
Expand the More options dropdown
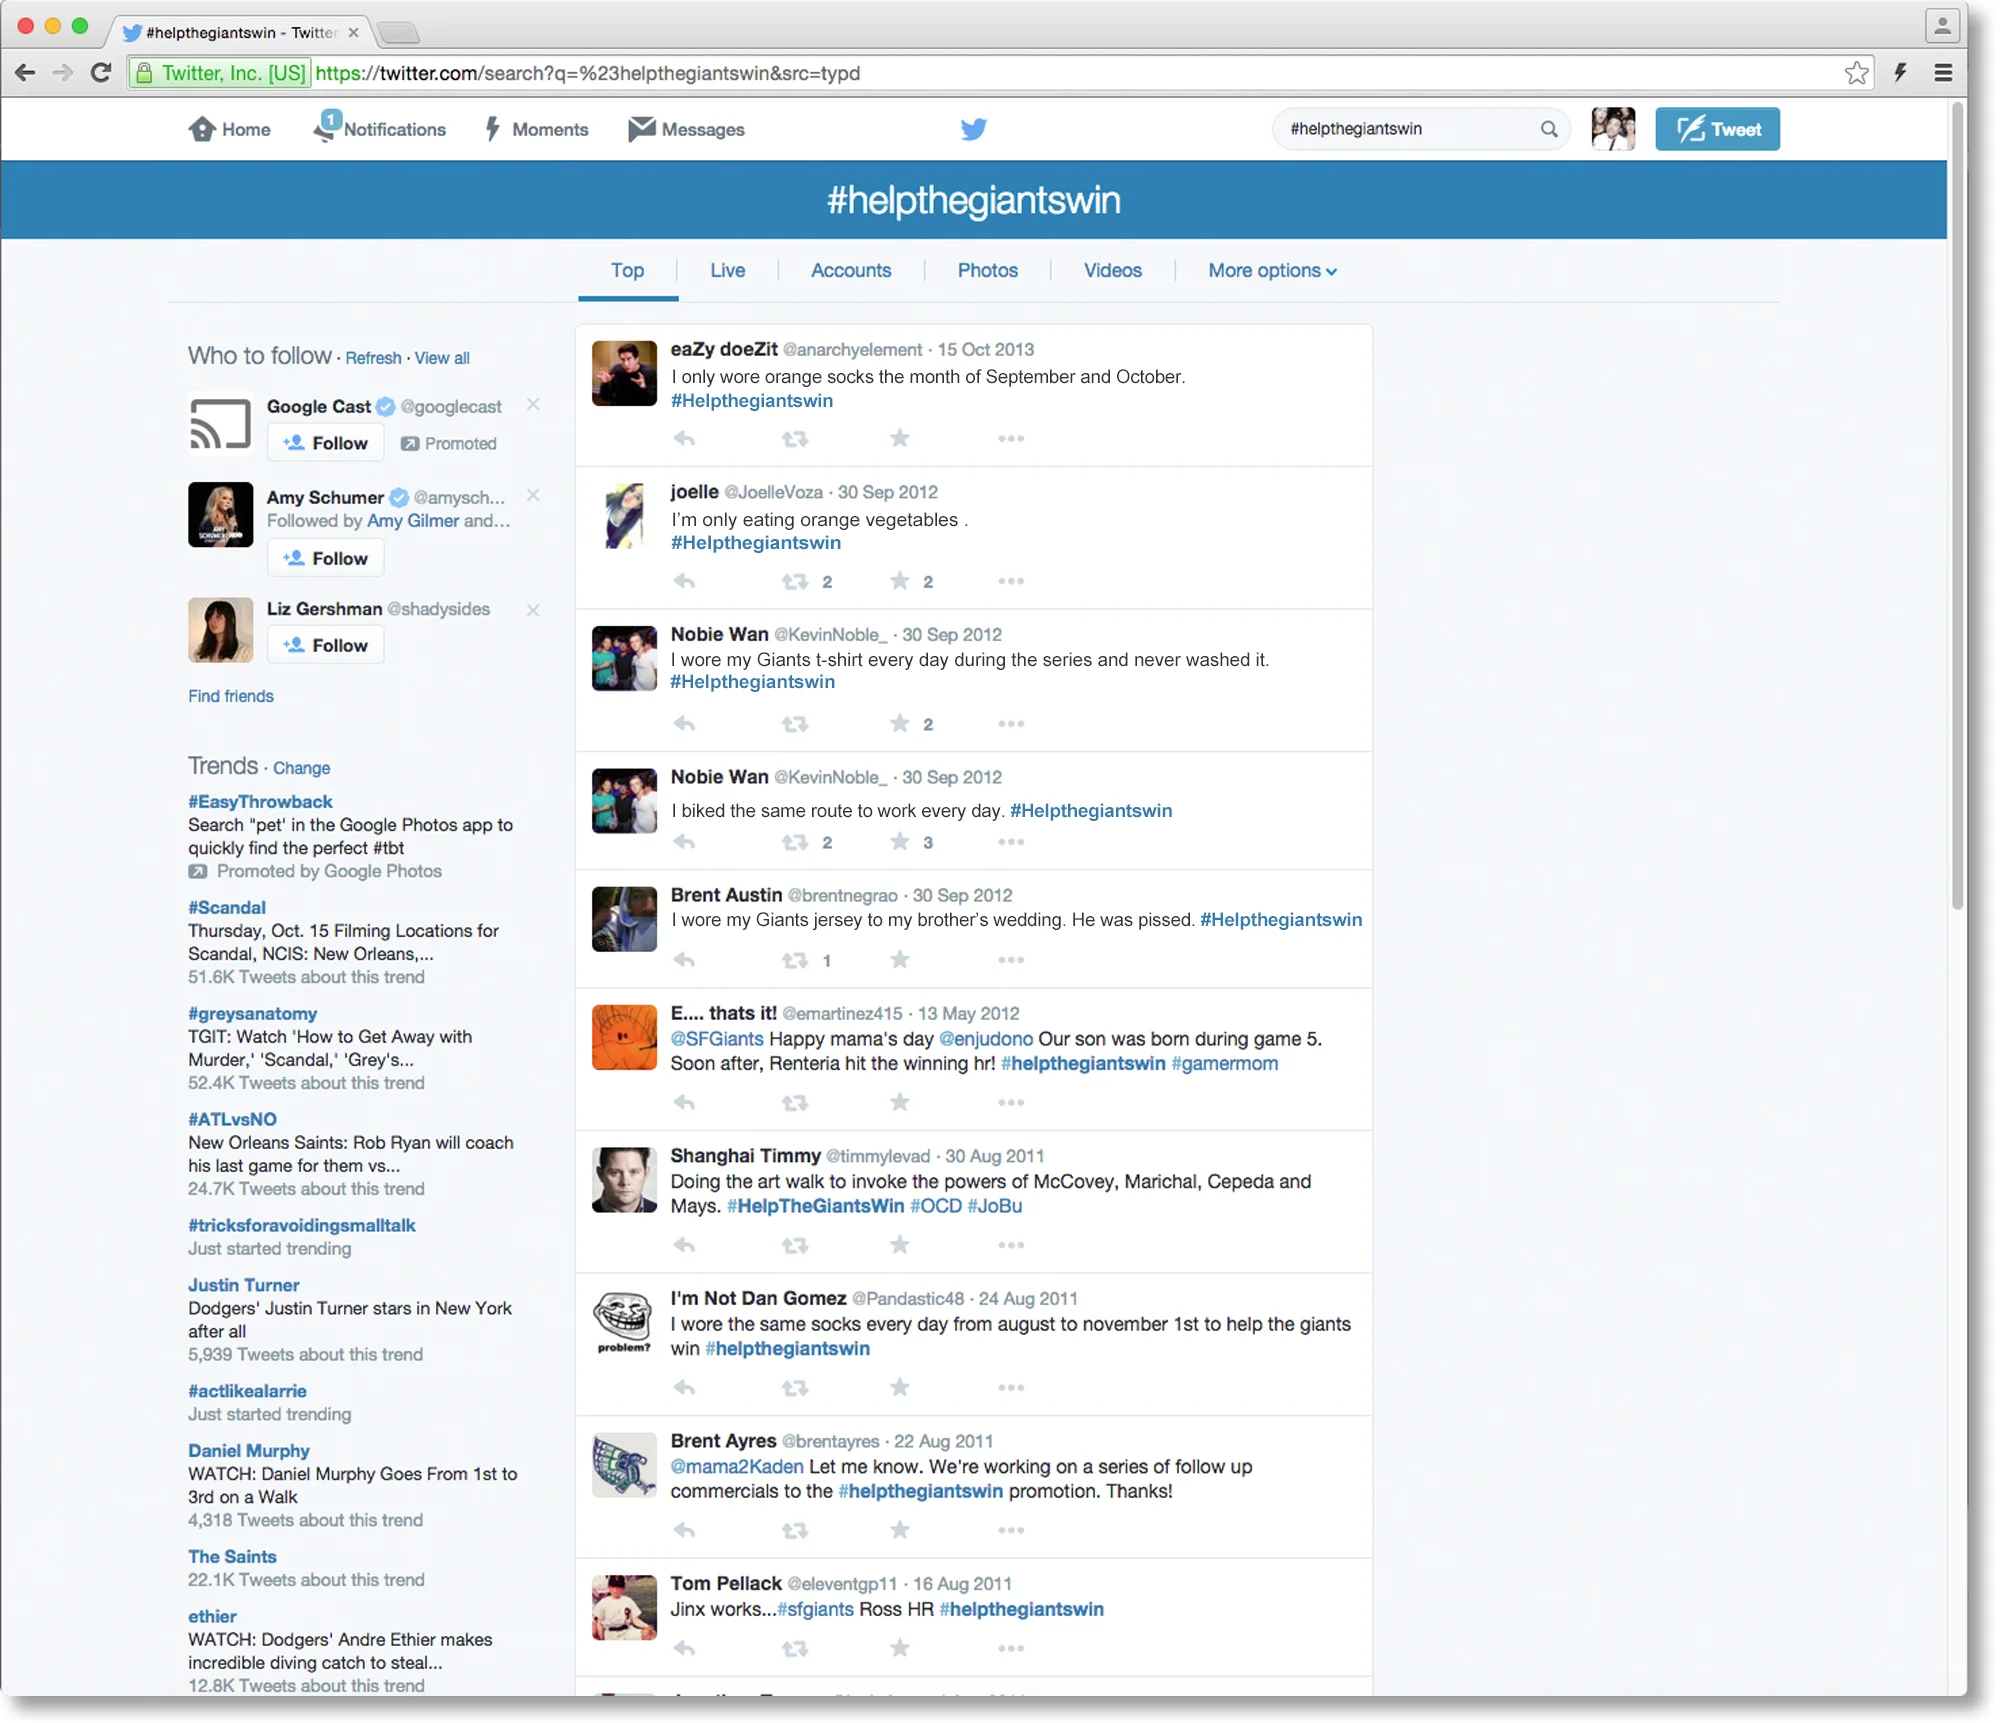(1272, 270)
